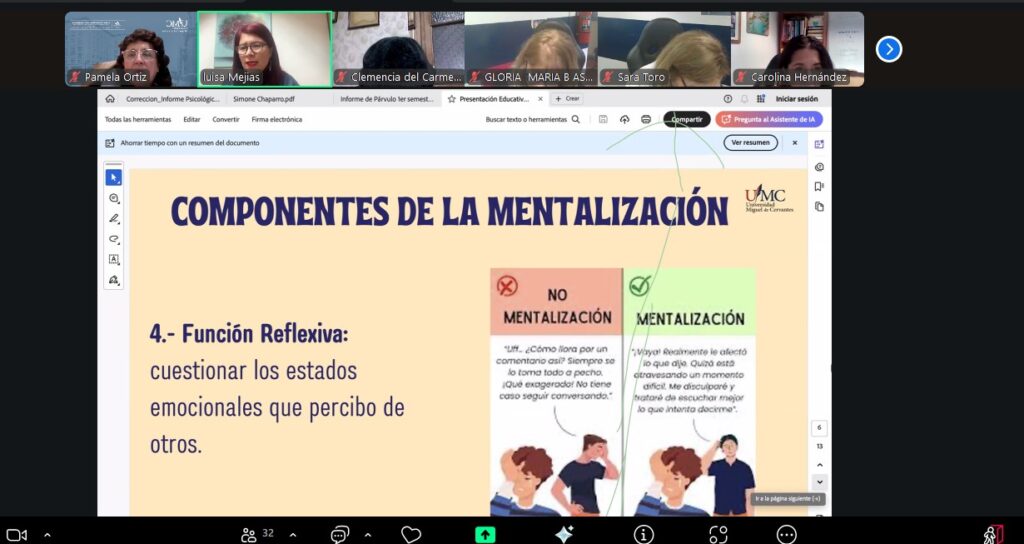Select the arrow selection tool in Acrobat
Viewport: 1024px width, 544px height.
(114, 177)
